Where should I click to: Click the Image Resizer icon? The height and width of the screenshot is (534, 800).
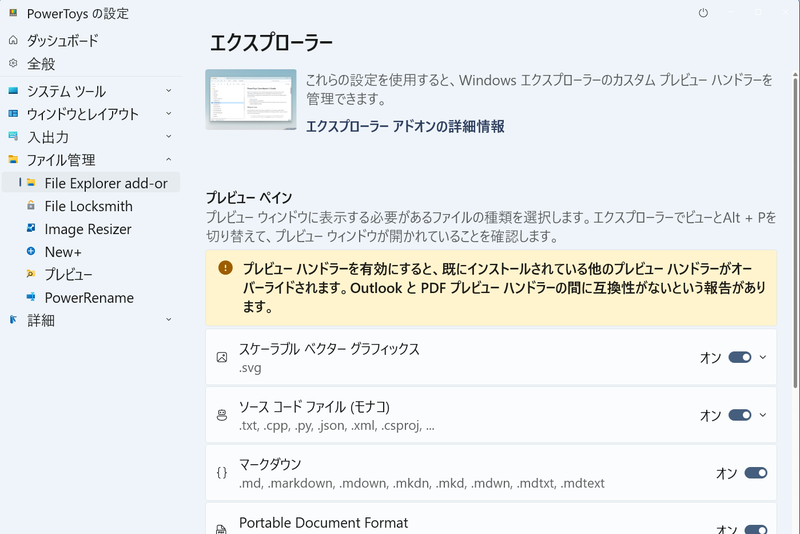tap(31, 228)
